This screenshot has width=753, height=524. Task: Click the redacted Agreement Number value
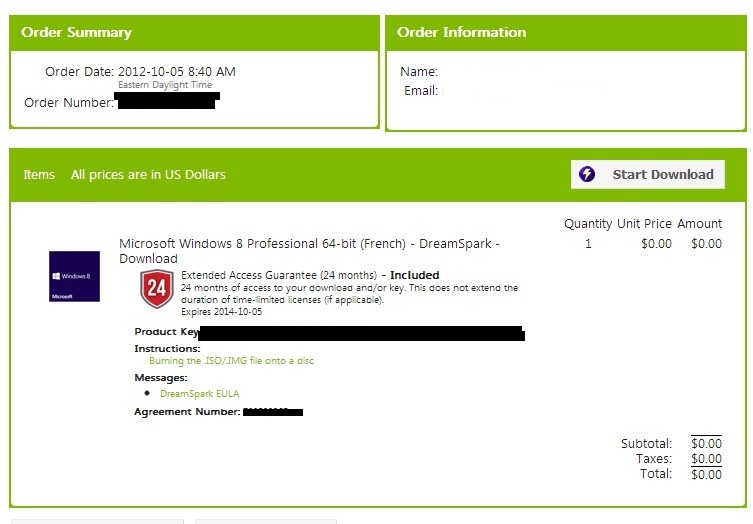click(x=273, y=412)
